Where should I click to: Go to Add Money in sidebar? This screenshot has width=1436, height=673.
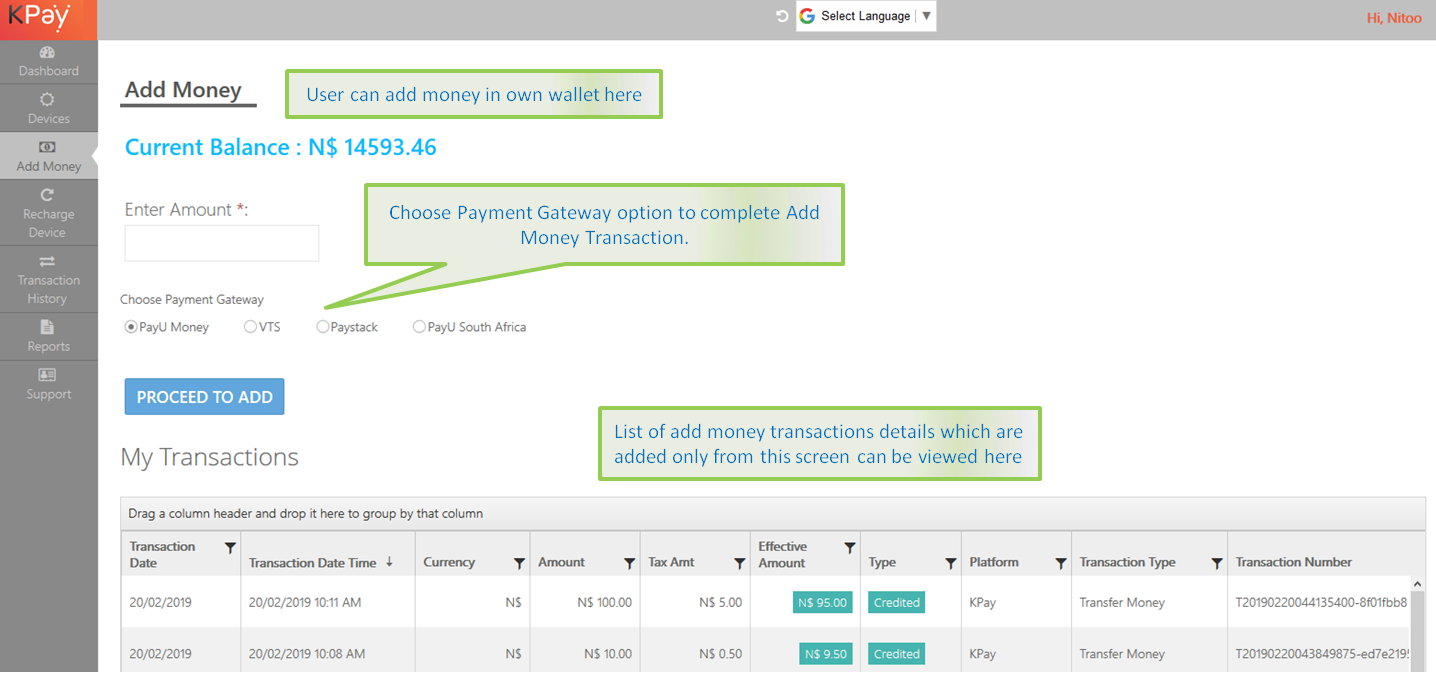(x=48, y=157)
